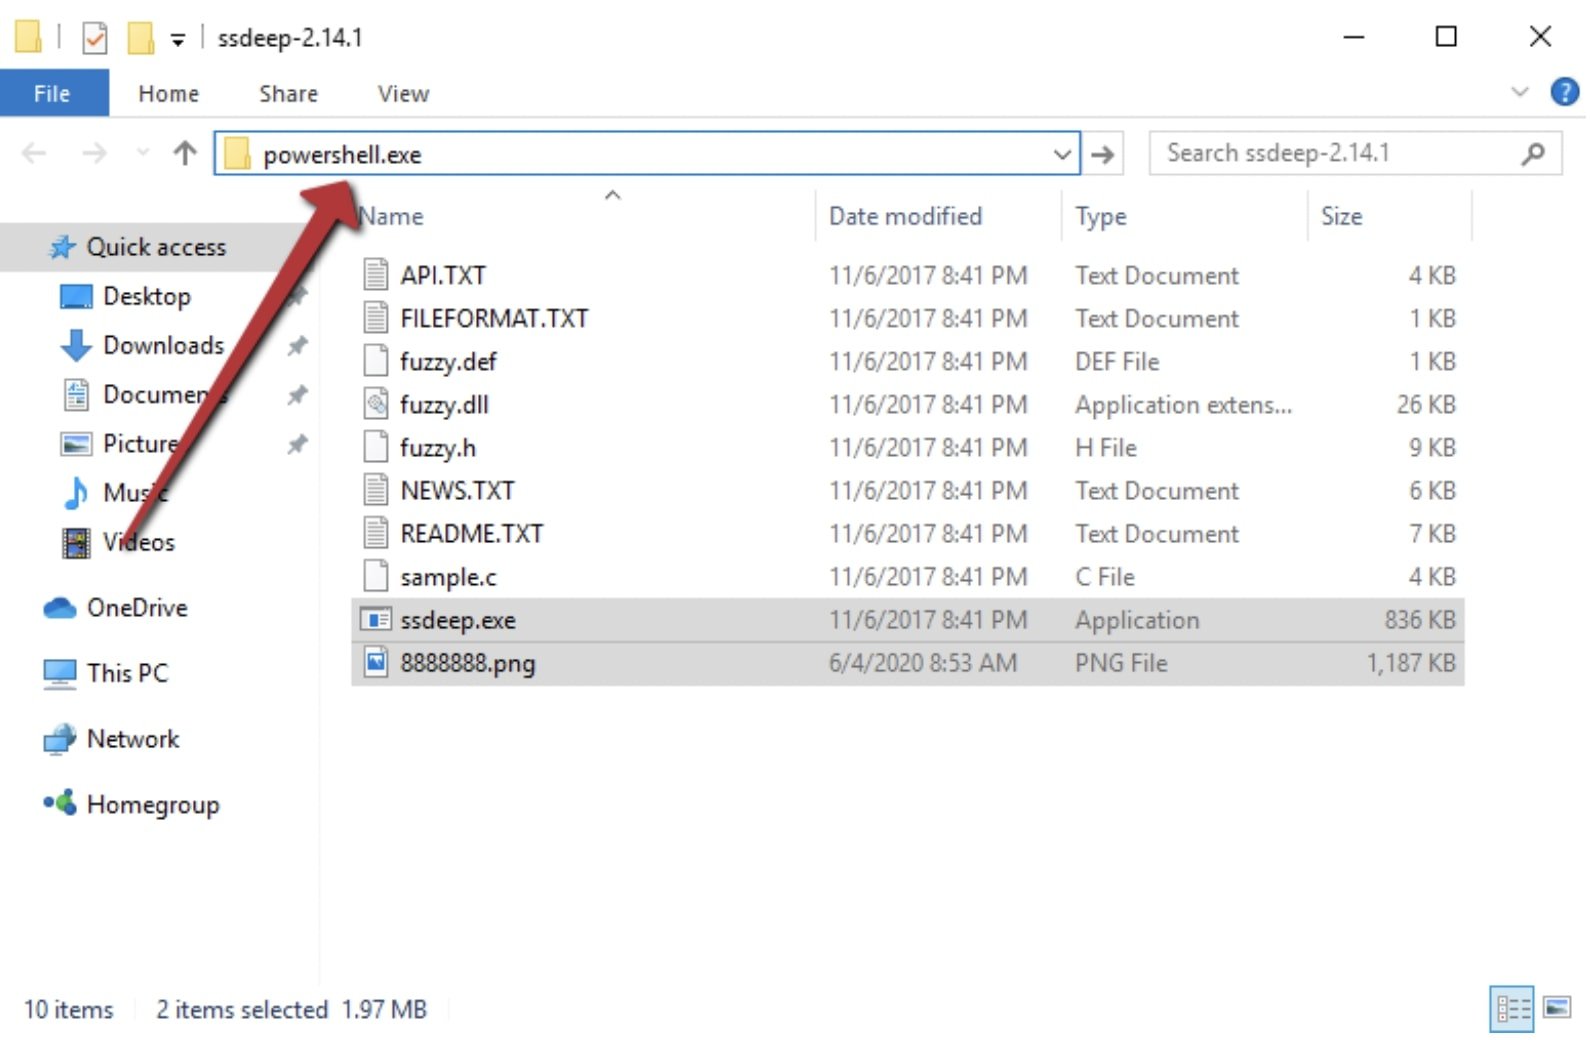Sort files by Size column header

point(1341,216)
